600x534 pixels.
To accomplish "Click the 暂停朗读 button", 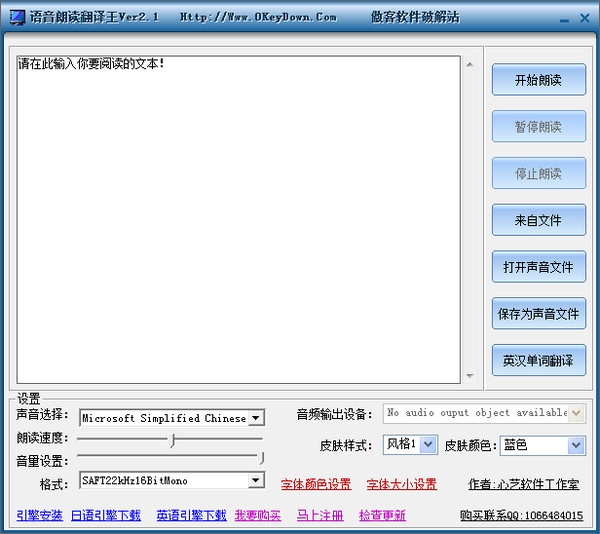I will pos(538,126).
